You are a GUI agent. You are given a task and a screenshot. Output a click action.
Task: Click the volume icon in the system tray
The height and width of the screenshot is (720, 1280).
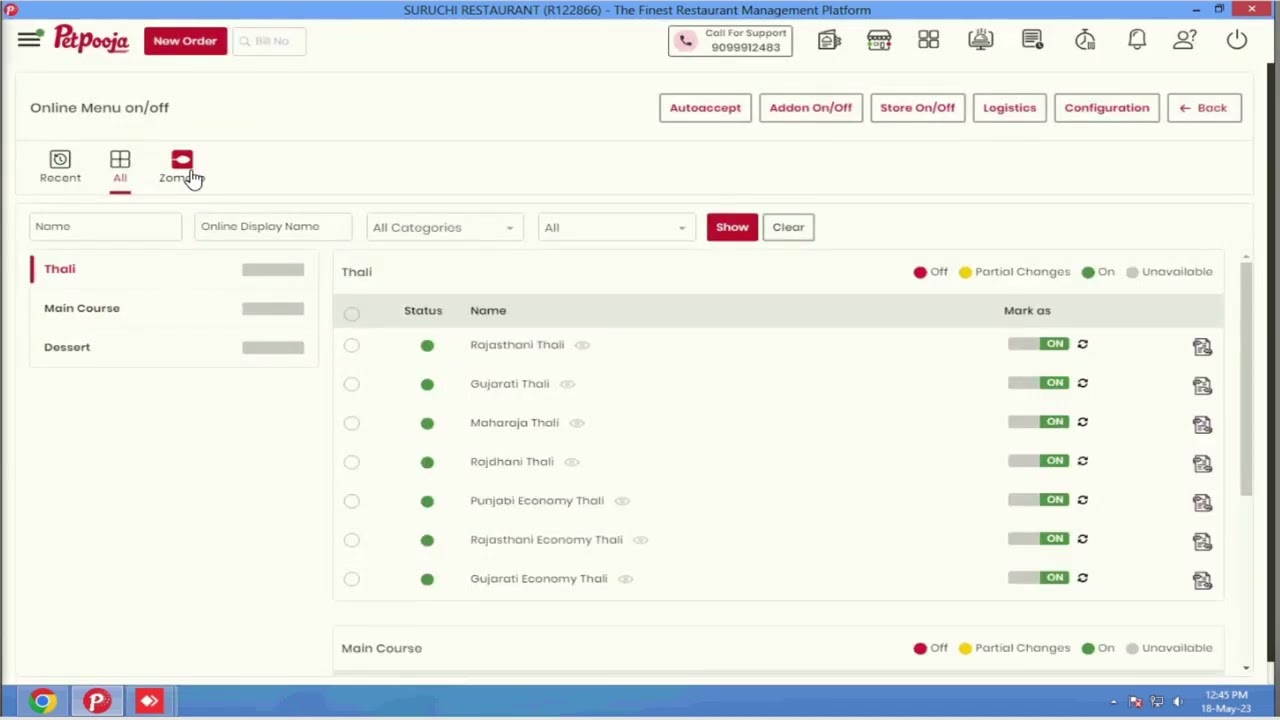(1177, 702)
